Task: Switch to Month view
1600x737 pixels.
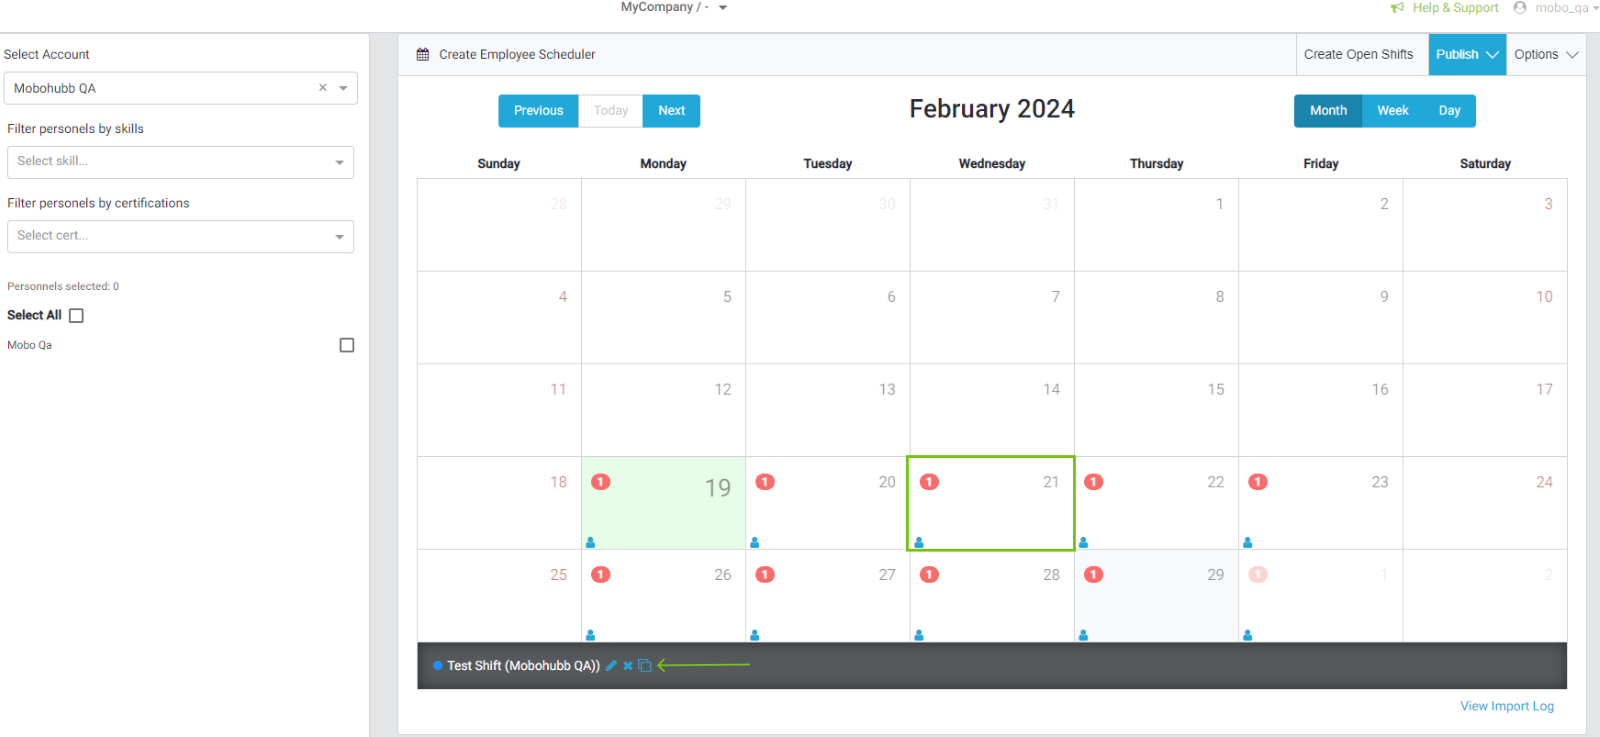Action: tap(1328, 111)
